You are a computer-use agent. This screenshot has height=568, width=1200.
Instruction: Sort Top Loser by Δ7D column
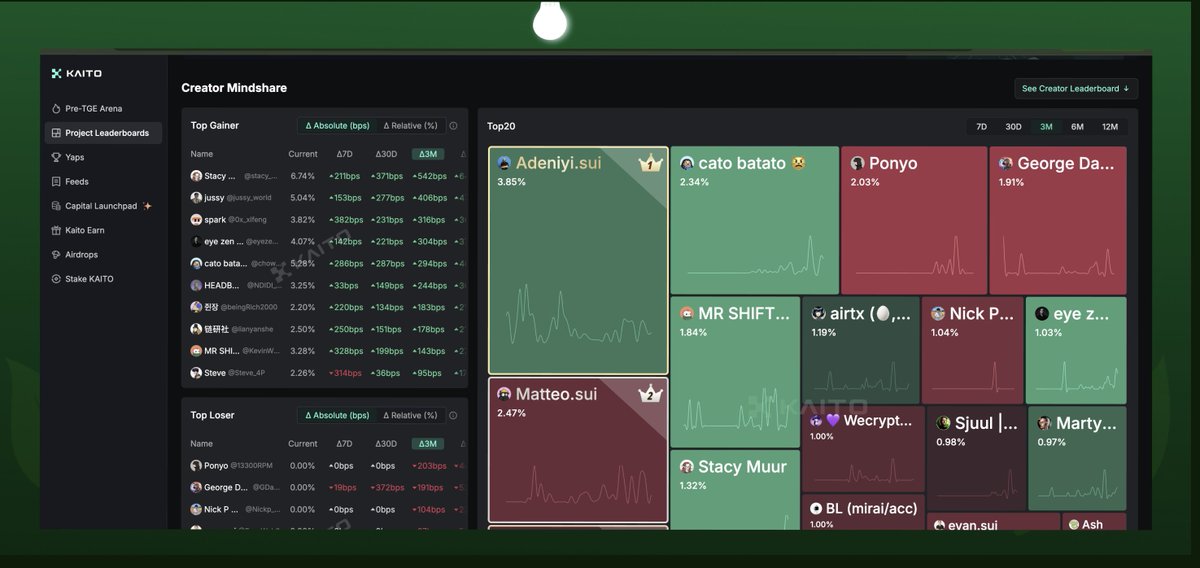[x=344, y=444]
